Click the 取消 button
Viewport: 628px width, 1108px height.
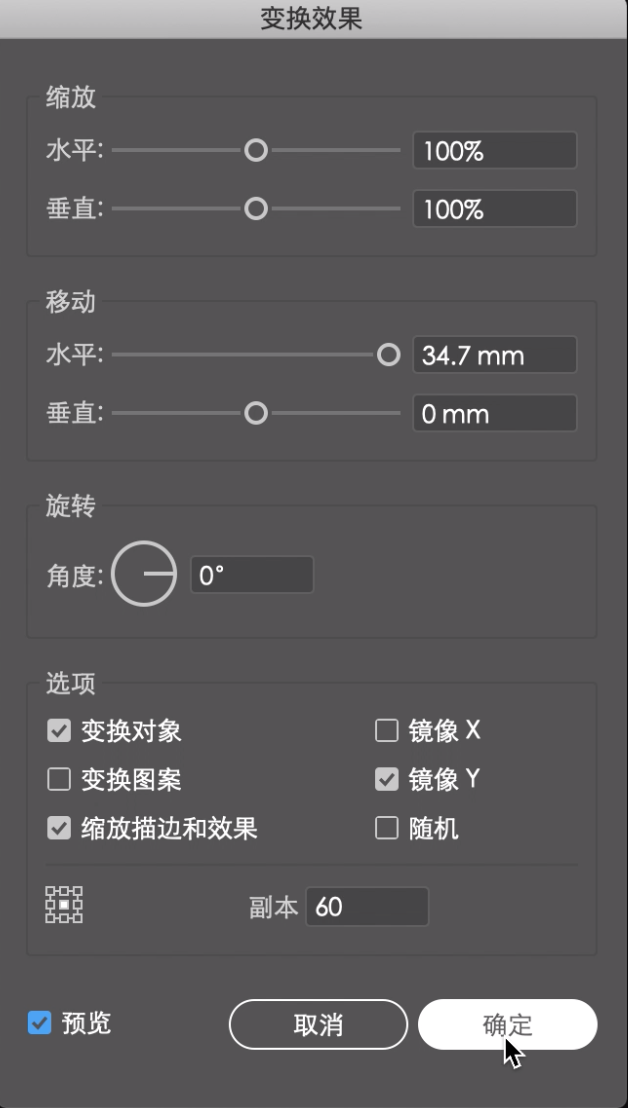coord(318,1025)
